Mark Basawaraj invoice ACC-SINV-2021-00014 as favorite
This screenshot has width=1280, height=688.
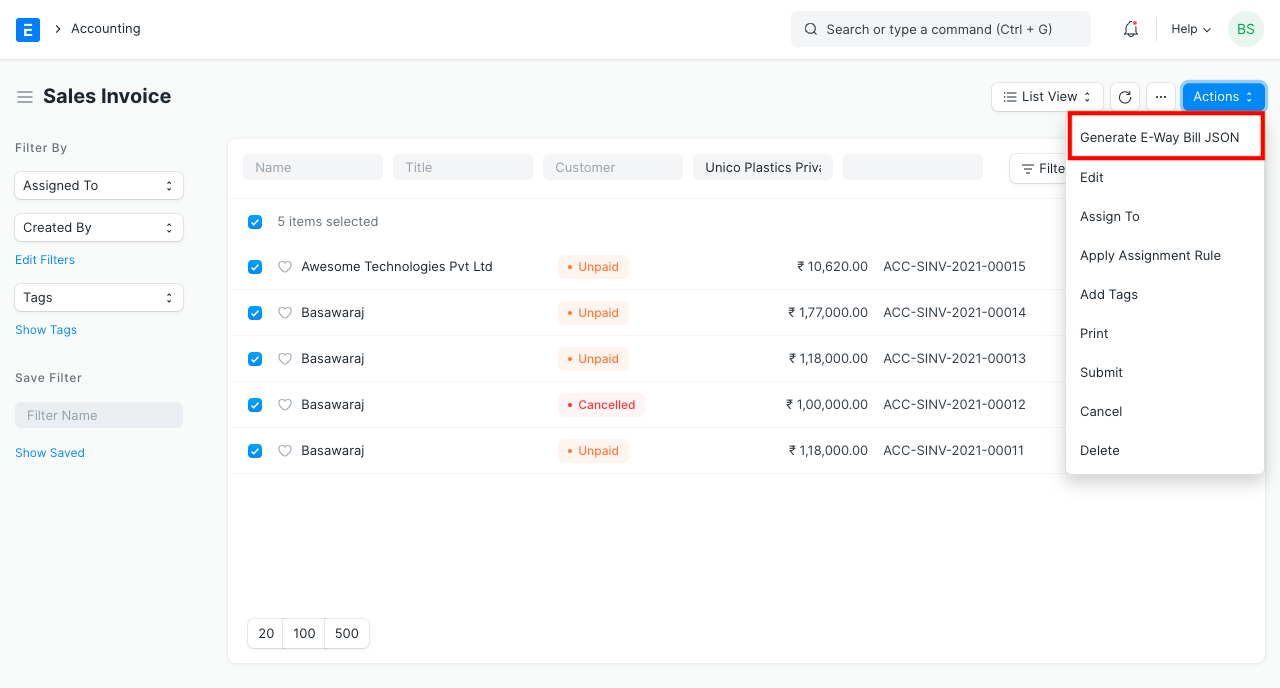285,312
